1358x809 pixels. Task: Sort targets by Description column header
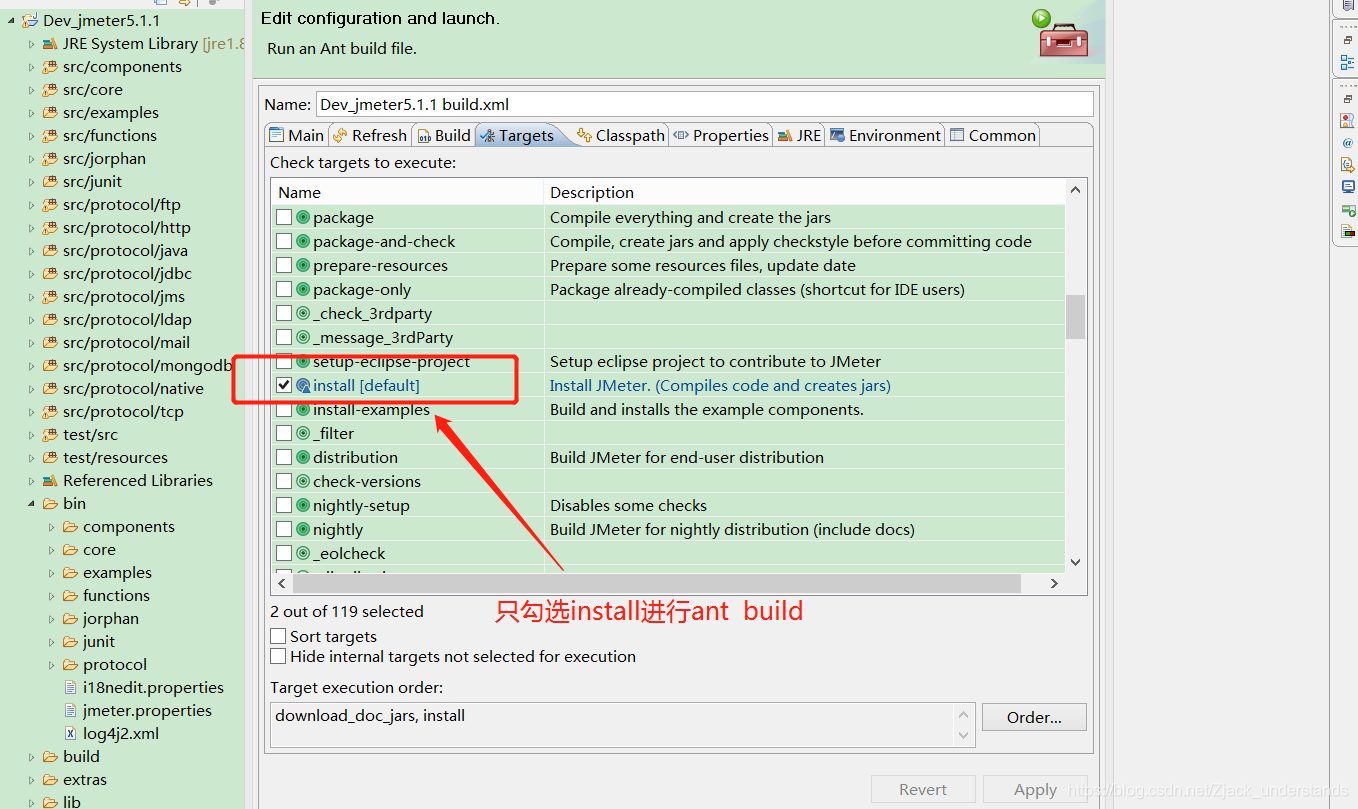coord(804,192)
